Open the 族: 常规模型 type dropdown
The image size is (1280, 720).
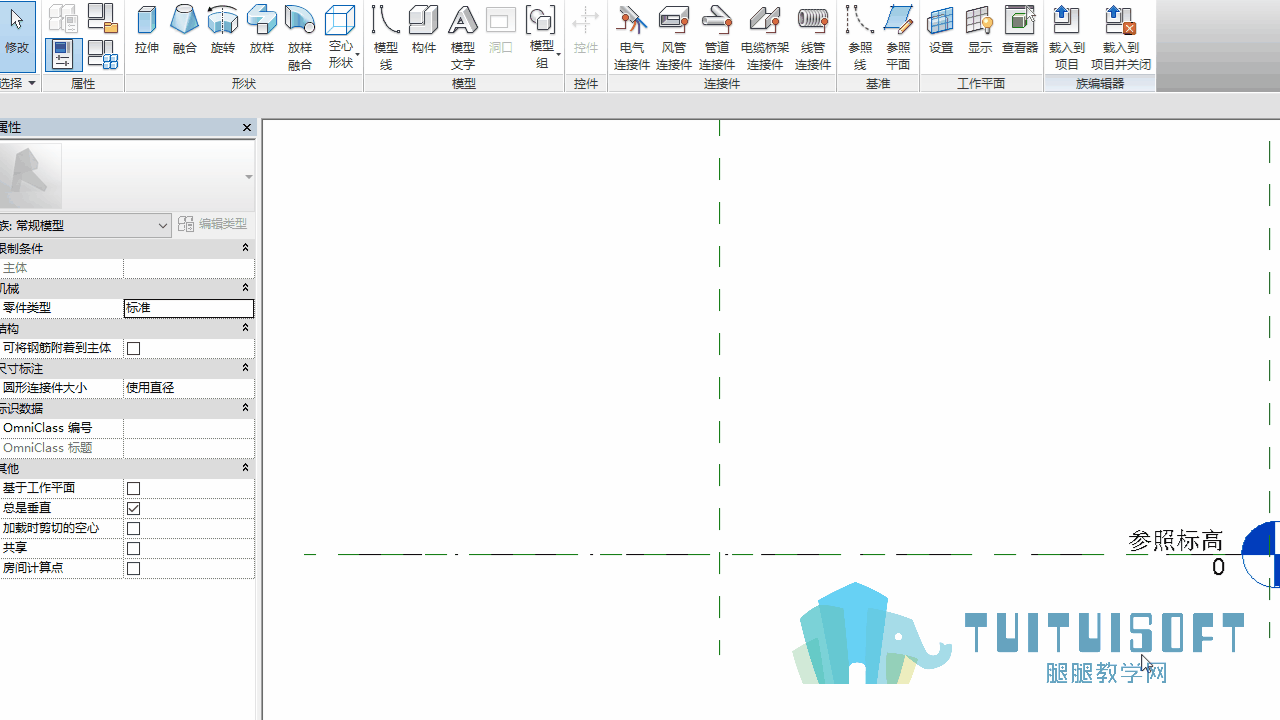tap(86, 226)
